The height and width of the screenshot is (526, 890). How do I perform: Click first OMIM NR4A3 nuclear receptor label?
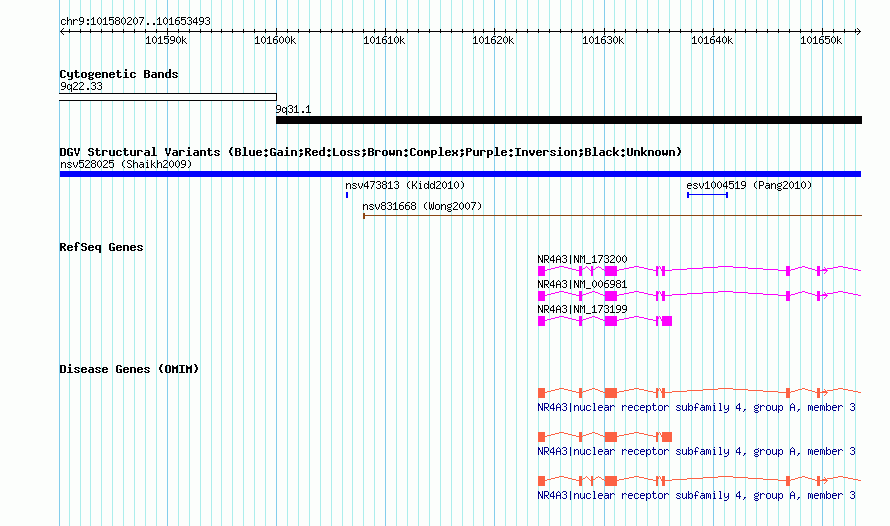(x=696, y=407)
